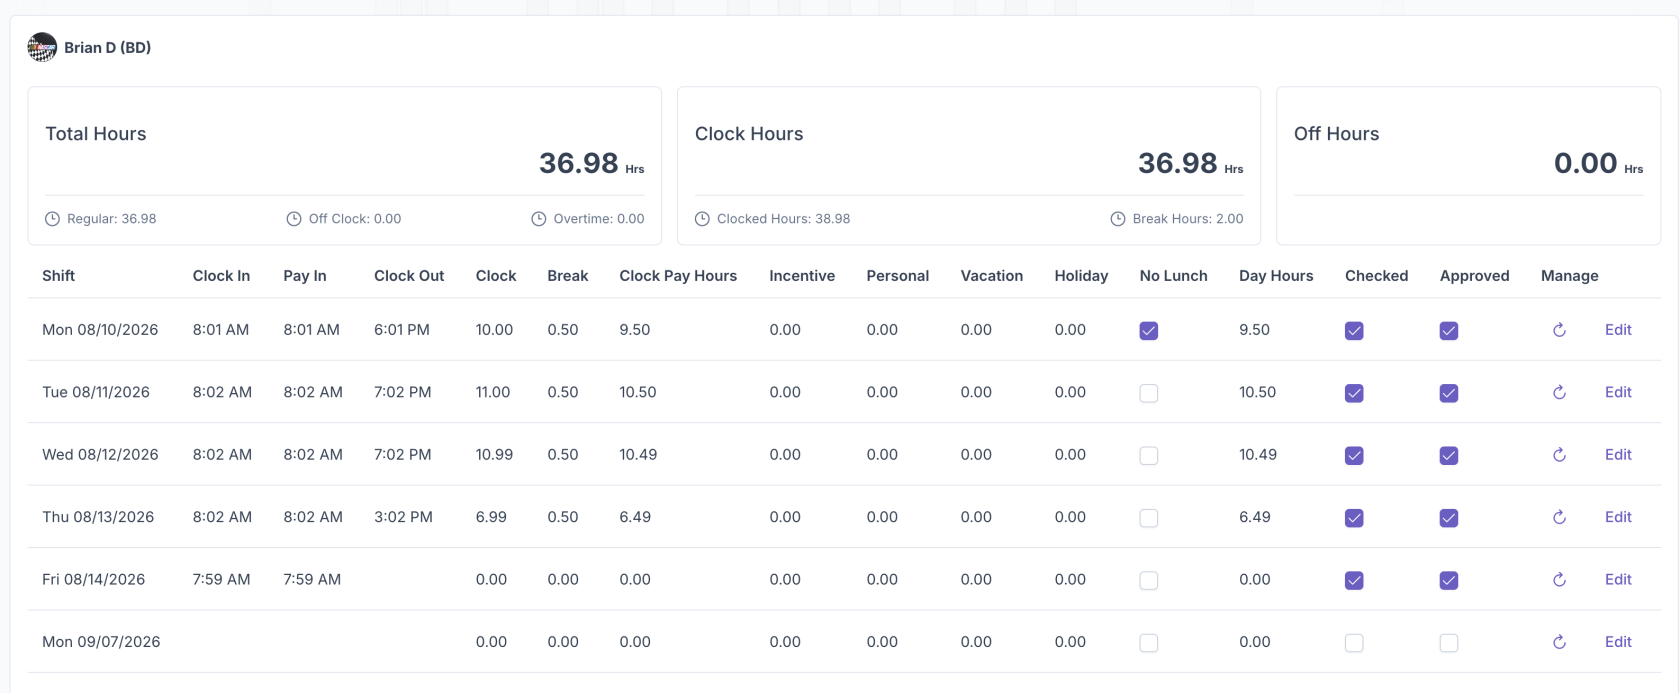
Task: Click the 7:59 AM Clock In time
Action: (x=222, y=579)
